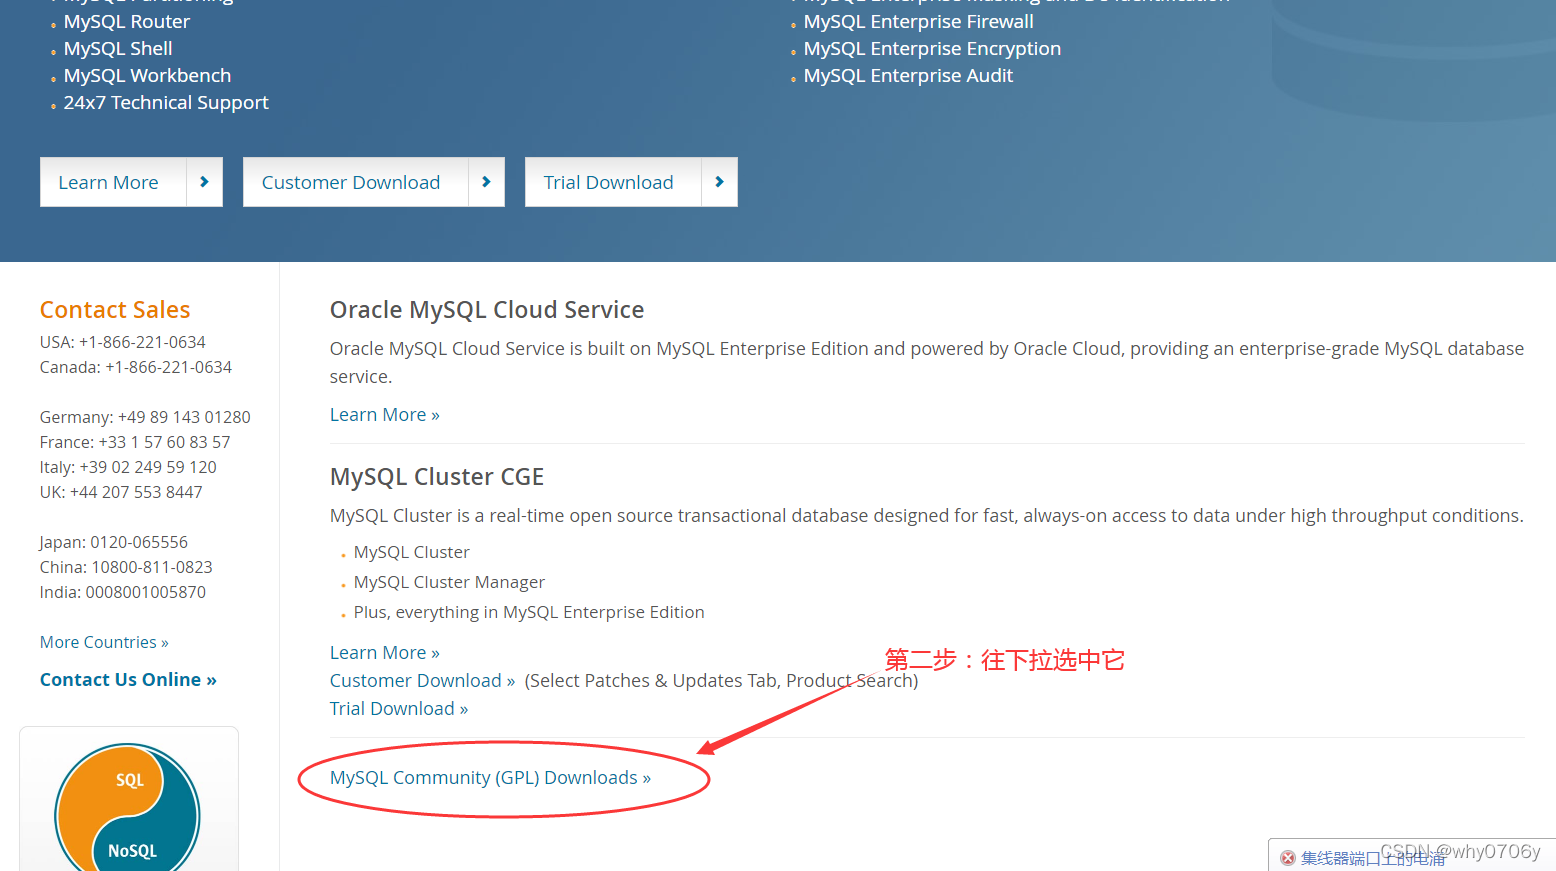This screenshot has height=871, width=1556.
Task: Open MySQL Cluster Manager list item
Action: (x=449, y=582)
